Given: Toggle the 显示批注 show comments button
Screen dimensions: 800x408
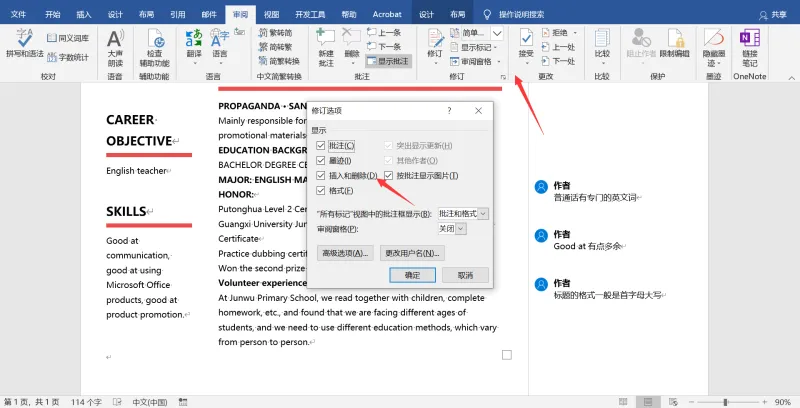Looking at the screenshot, I should [388, 61].
